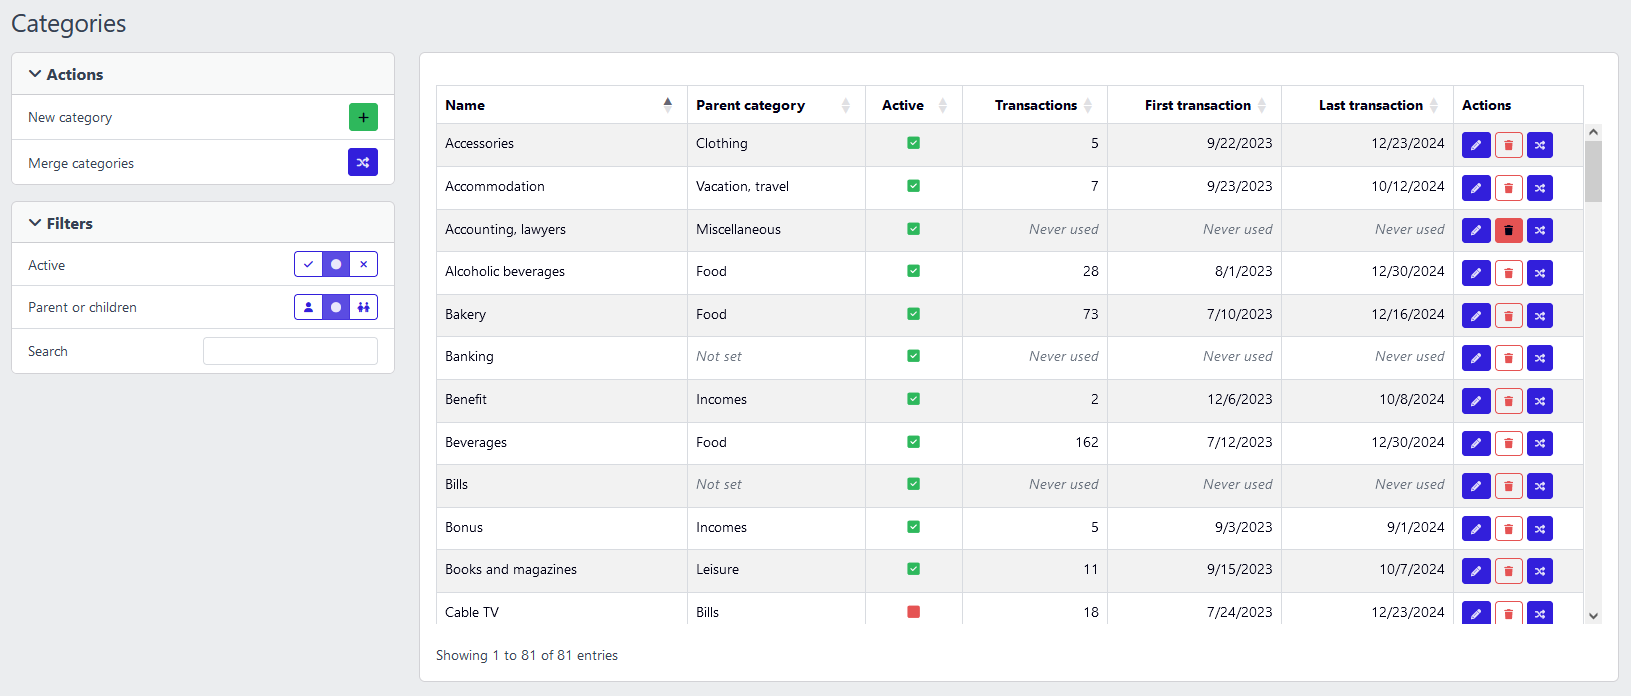Merge the Beverages category

click(x=1540, y=443)
